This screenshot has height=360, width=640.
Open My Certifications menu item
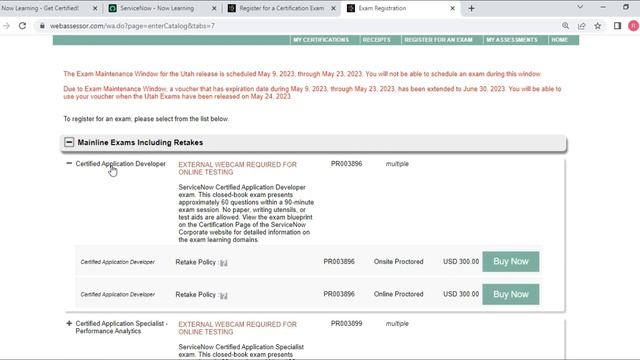point(321,40)
